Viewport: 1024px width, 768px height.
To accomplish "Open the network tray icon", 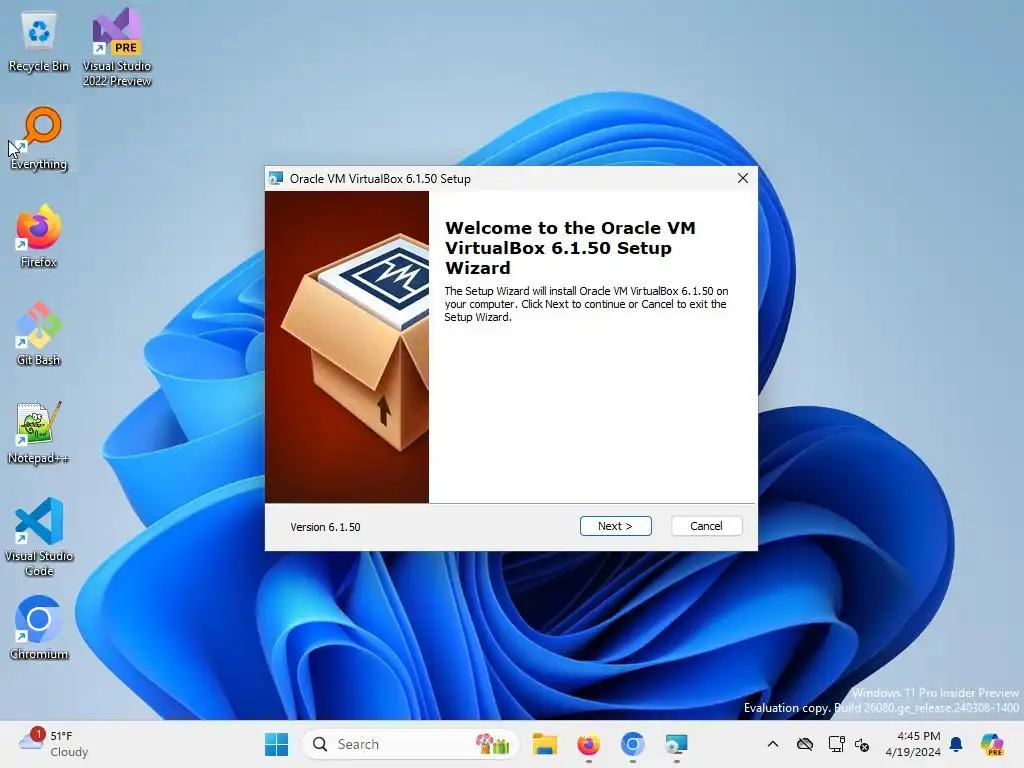I will point(836,744).
